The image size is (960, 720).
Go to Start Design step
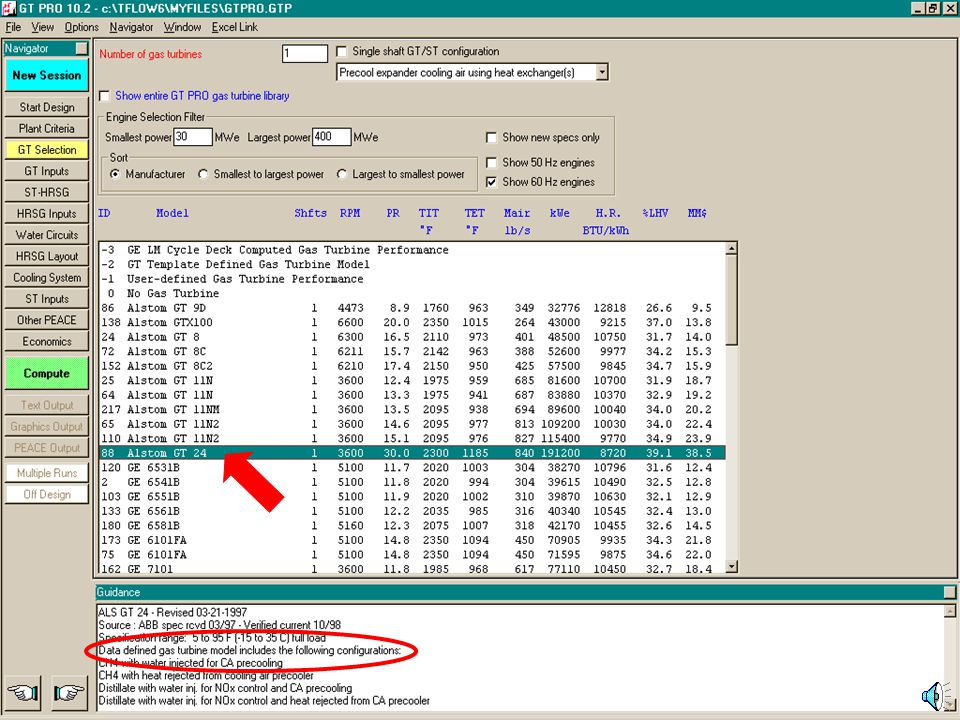pyautogui.click(x=47, y=107)
